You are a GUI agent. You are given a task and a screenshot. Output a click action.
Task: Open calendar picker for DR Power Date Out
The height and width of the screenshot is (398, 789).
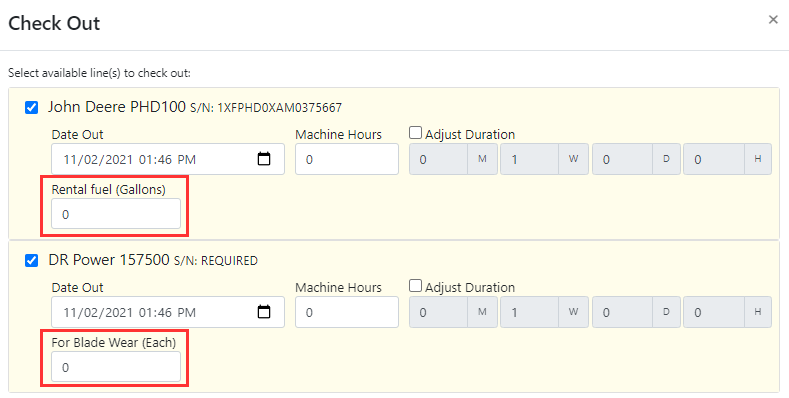point(264,312)
